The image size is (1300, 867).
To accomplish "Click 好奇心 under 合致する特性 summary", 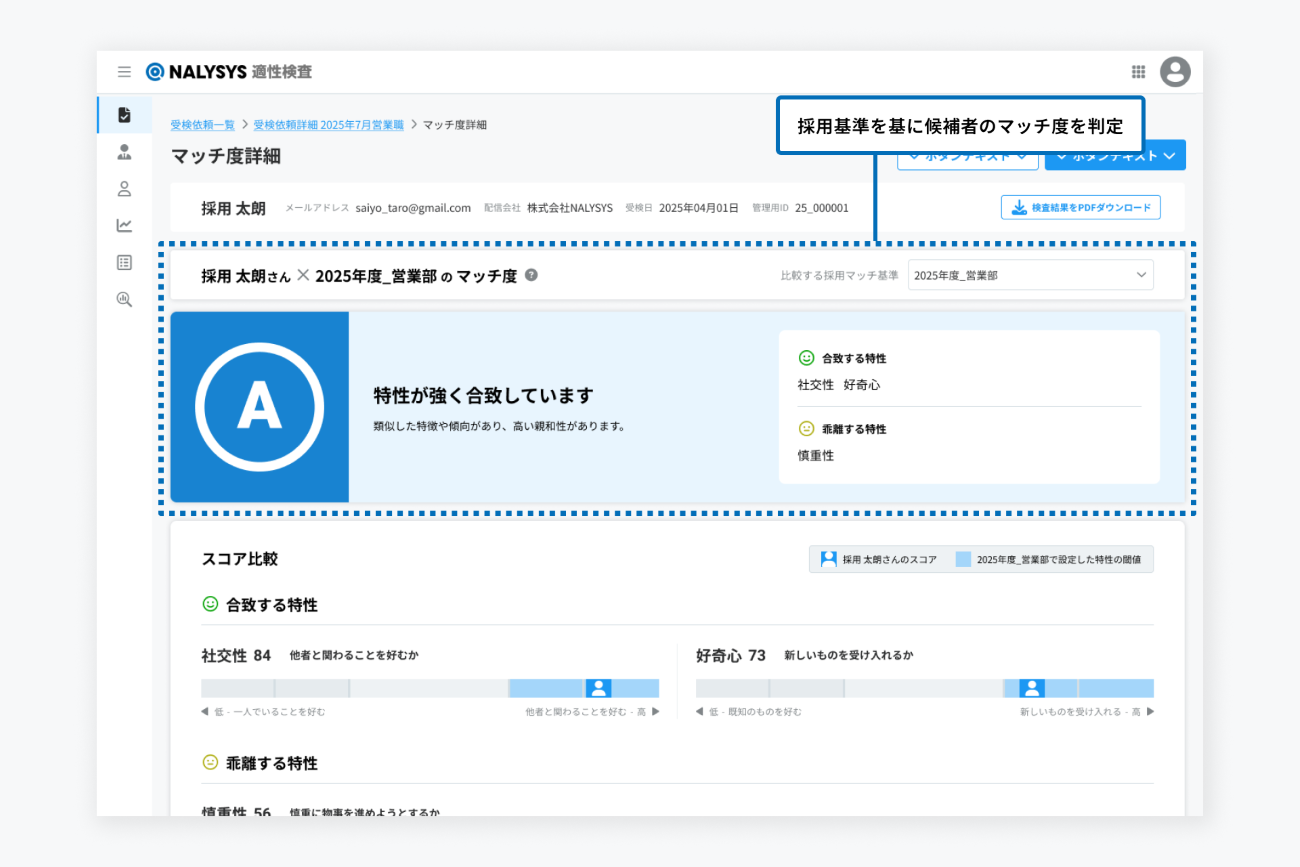I will 862,385.
